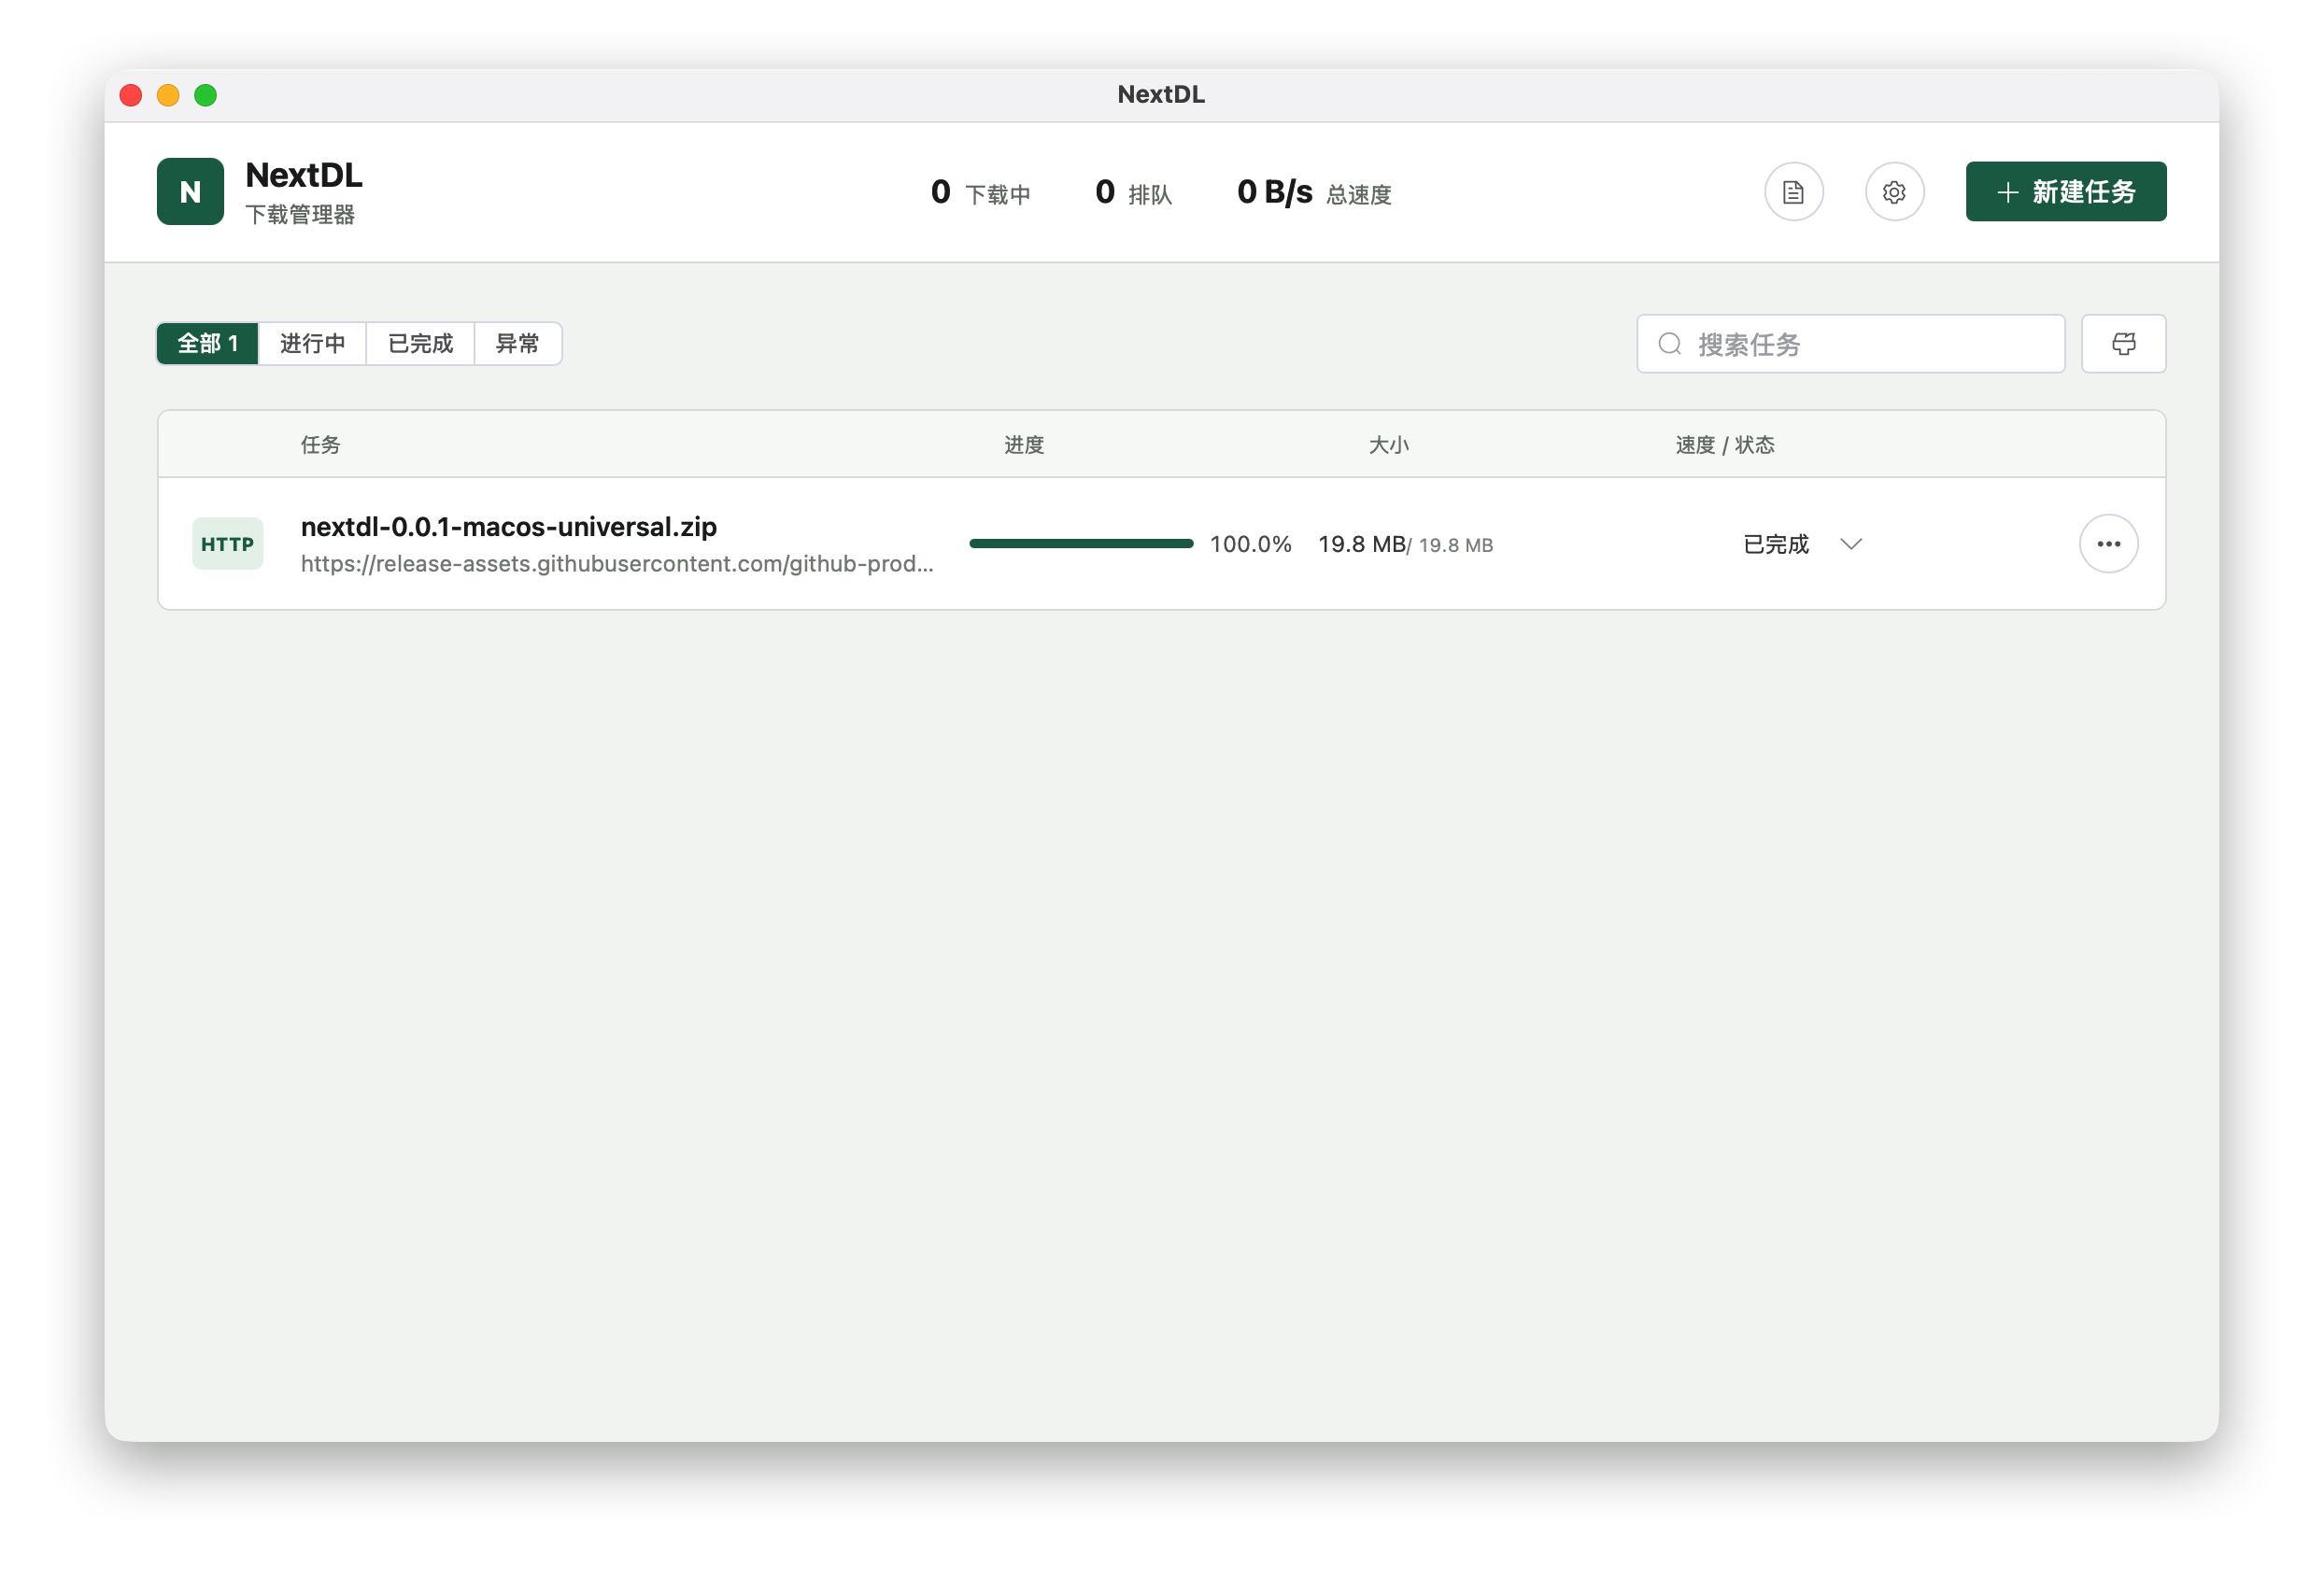Click the NextDL green N logo
This screenshot has height=1582, width=2324.
click(x=190, y=192)
